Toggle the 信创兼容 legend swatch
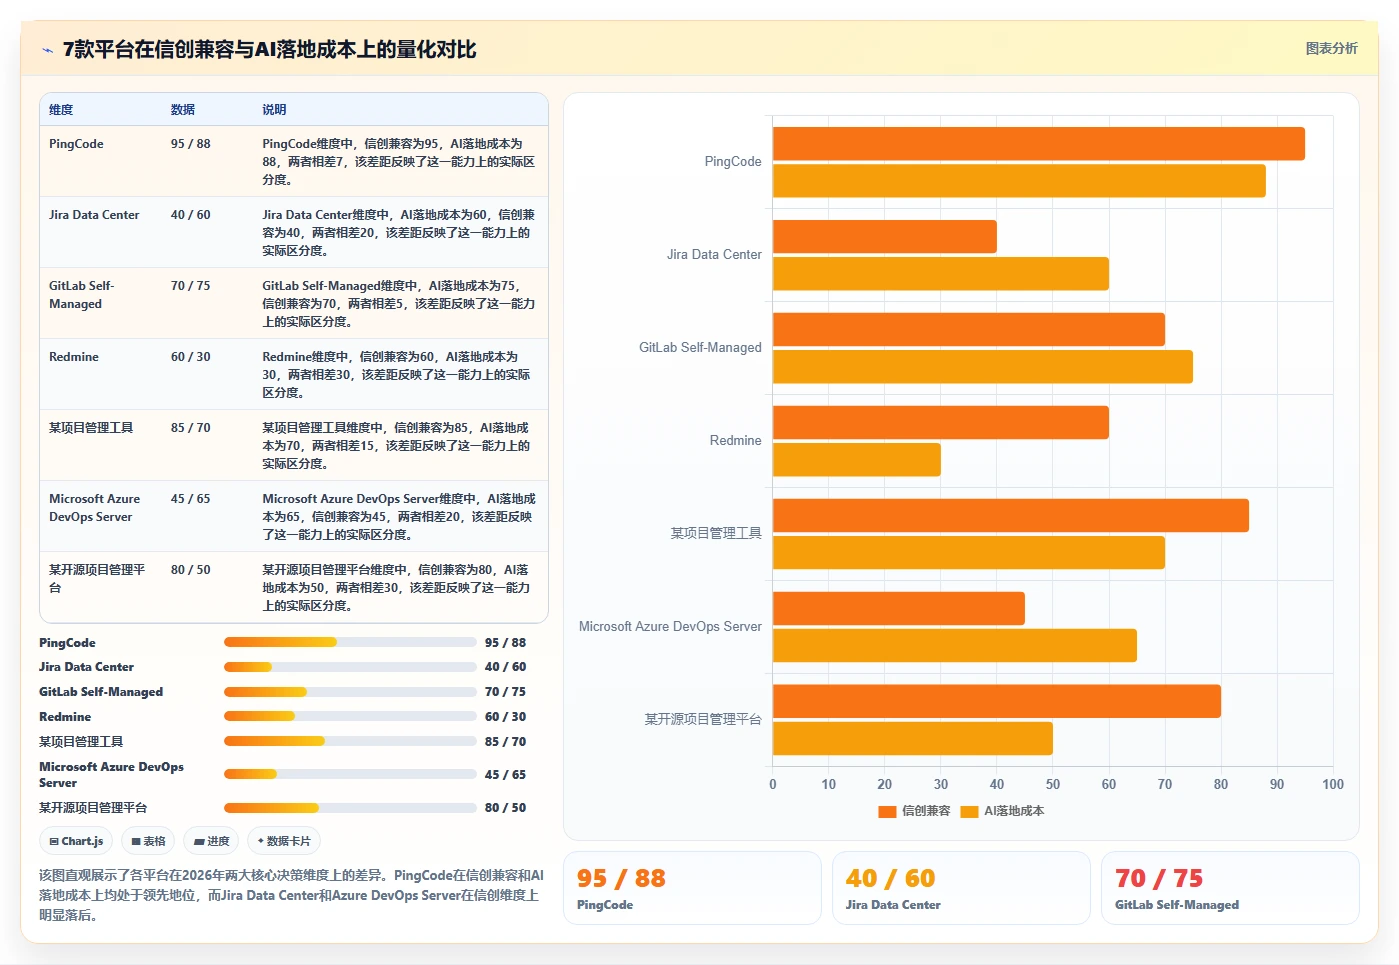The height and width of the screenshot is (965, 1399). point(887,812)
